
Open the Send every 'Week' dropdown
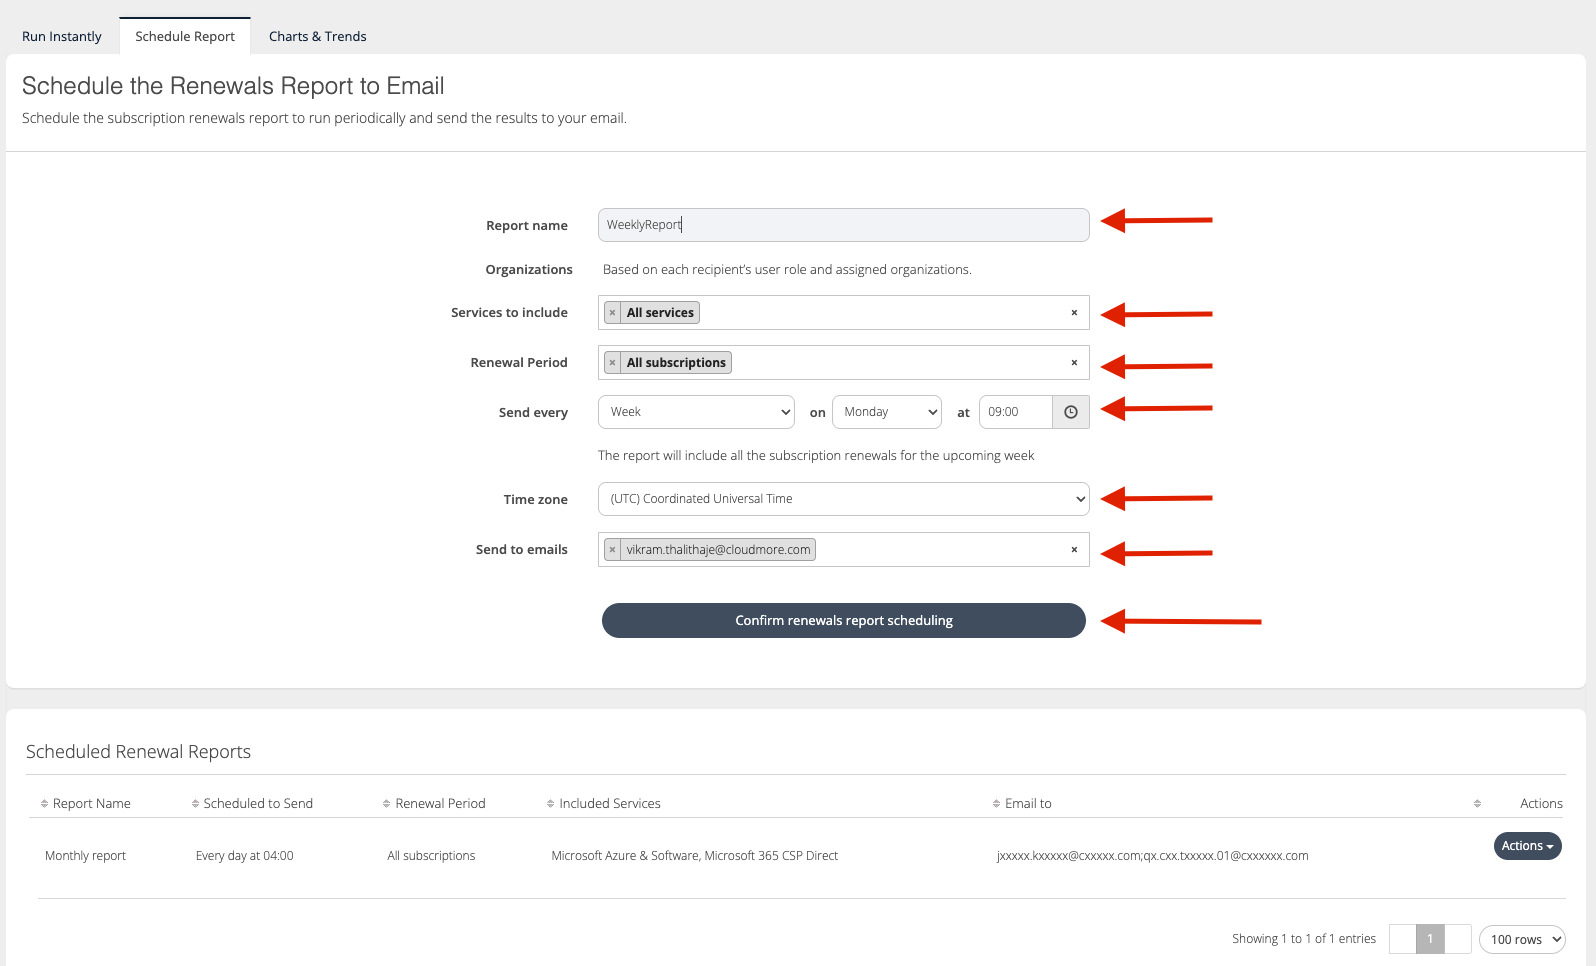coord(696,412)
